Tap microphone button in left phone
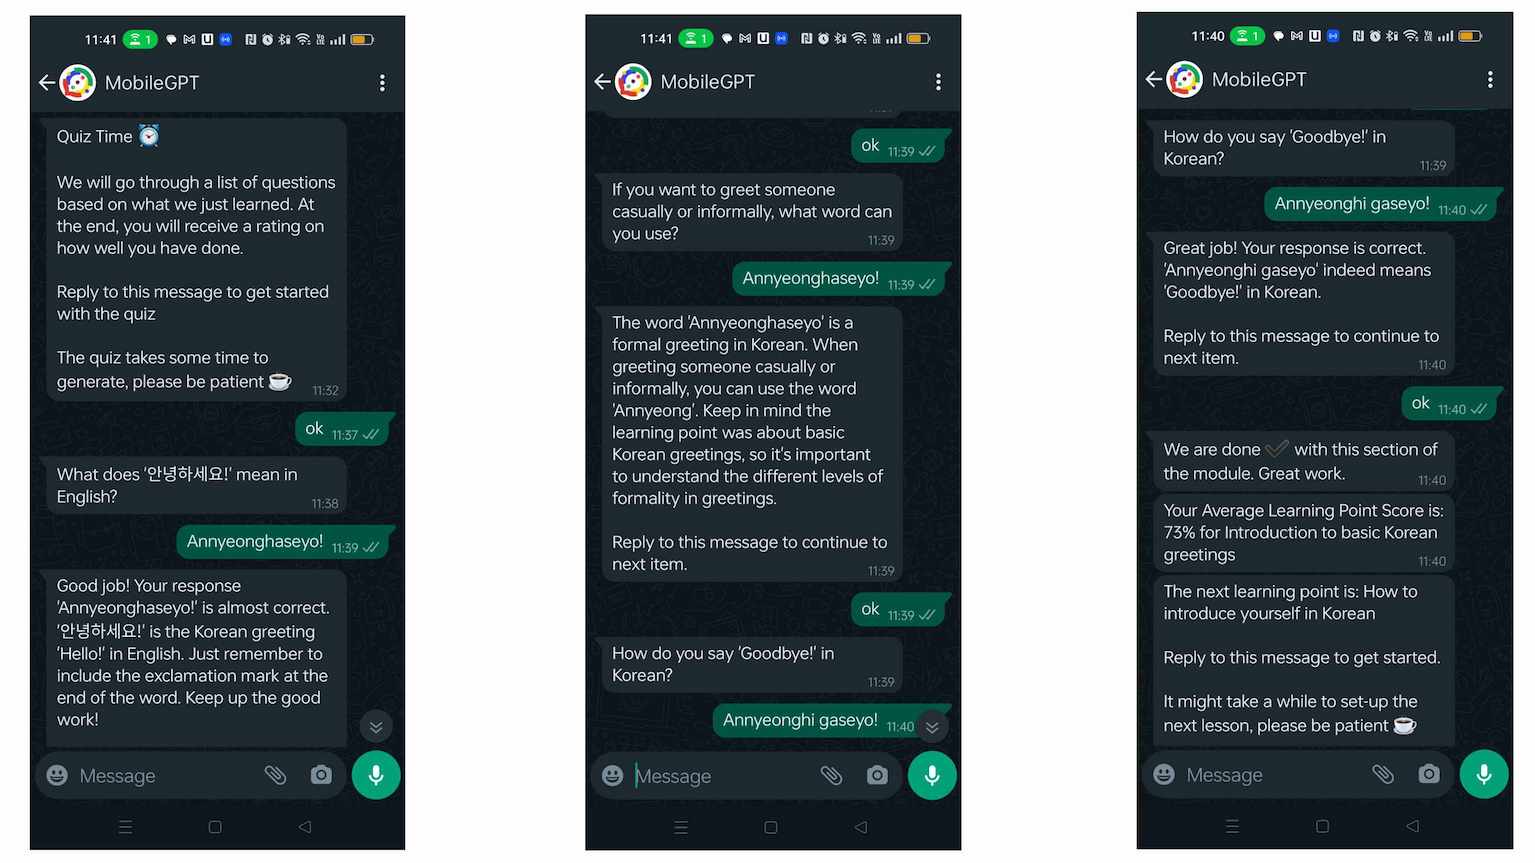 point(376,775)
